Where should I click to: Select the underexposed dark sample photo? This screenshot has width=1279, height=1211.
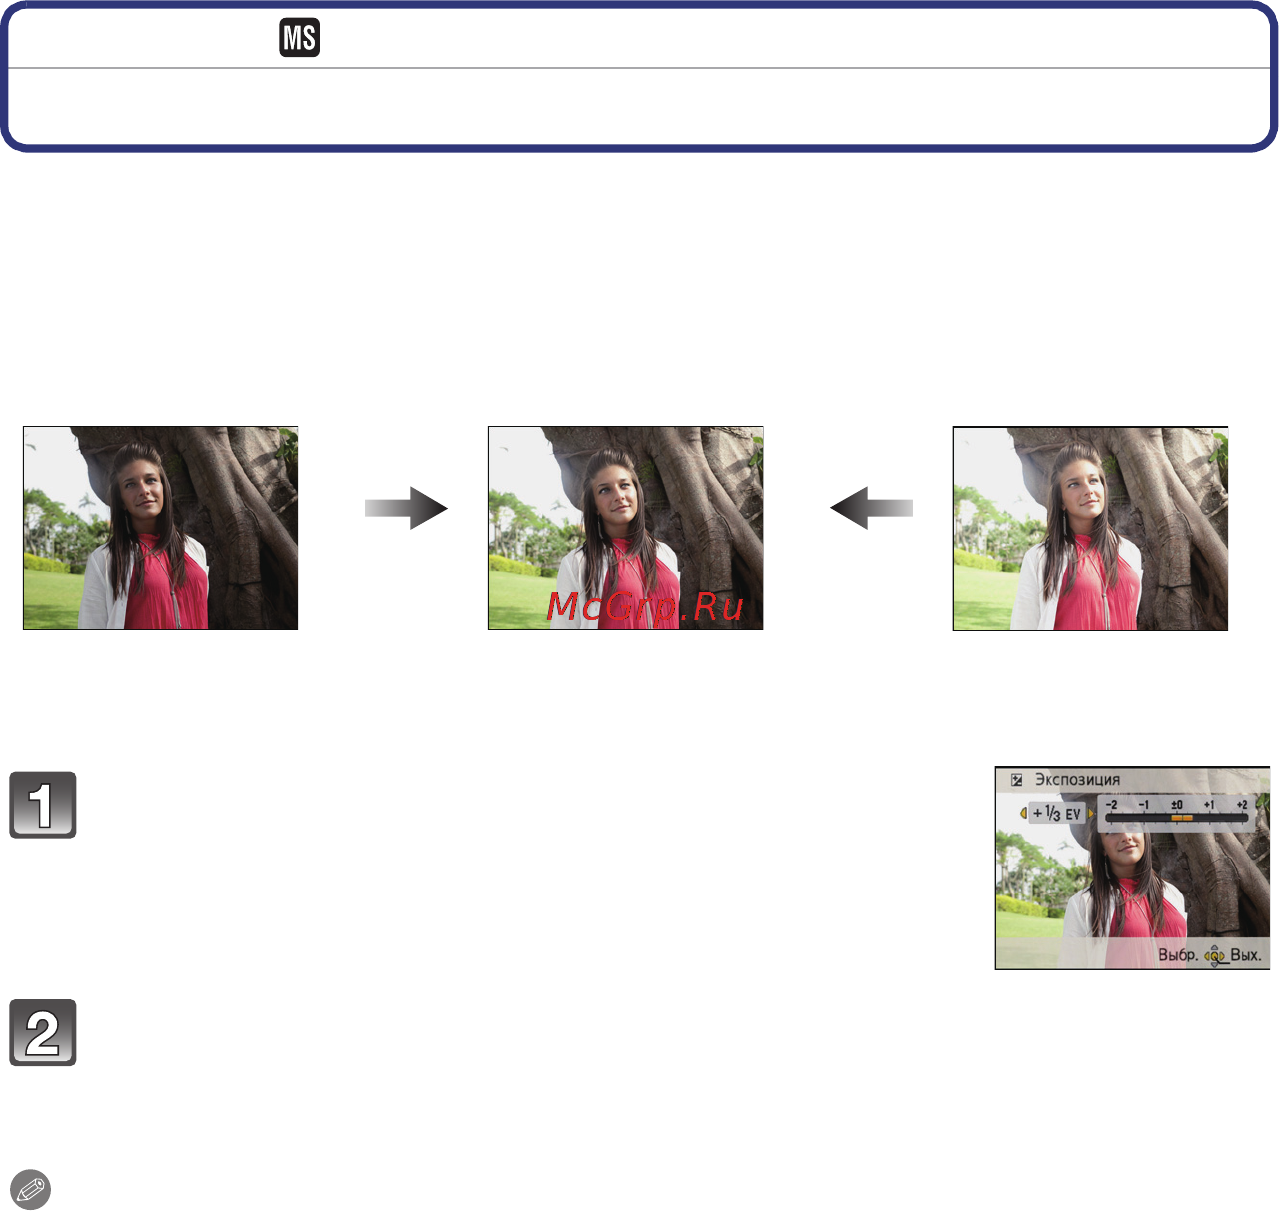click(161, 528)
